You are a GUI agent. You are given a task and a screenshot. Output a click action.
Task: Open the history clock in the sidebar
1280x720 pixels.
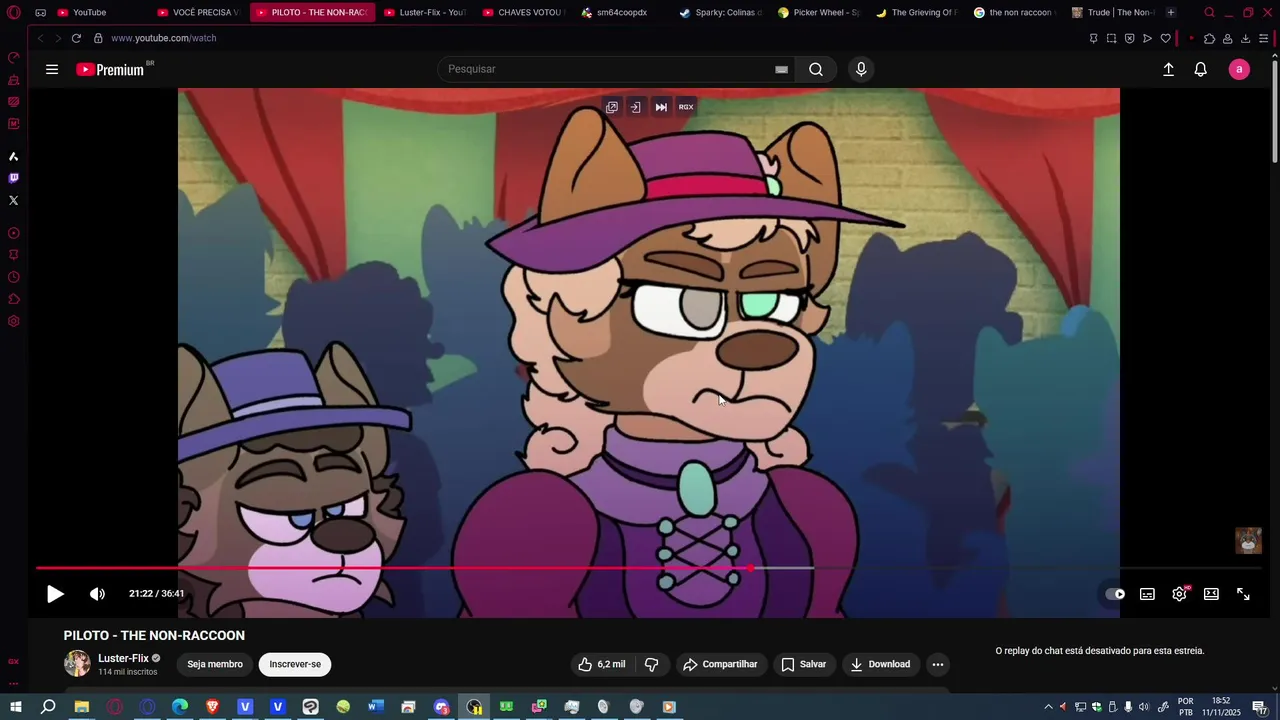pos(13,277)
